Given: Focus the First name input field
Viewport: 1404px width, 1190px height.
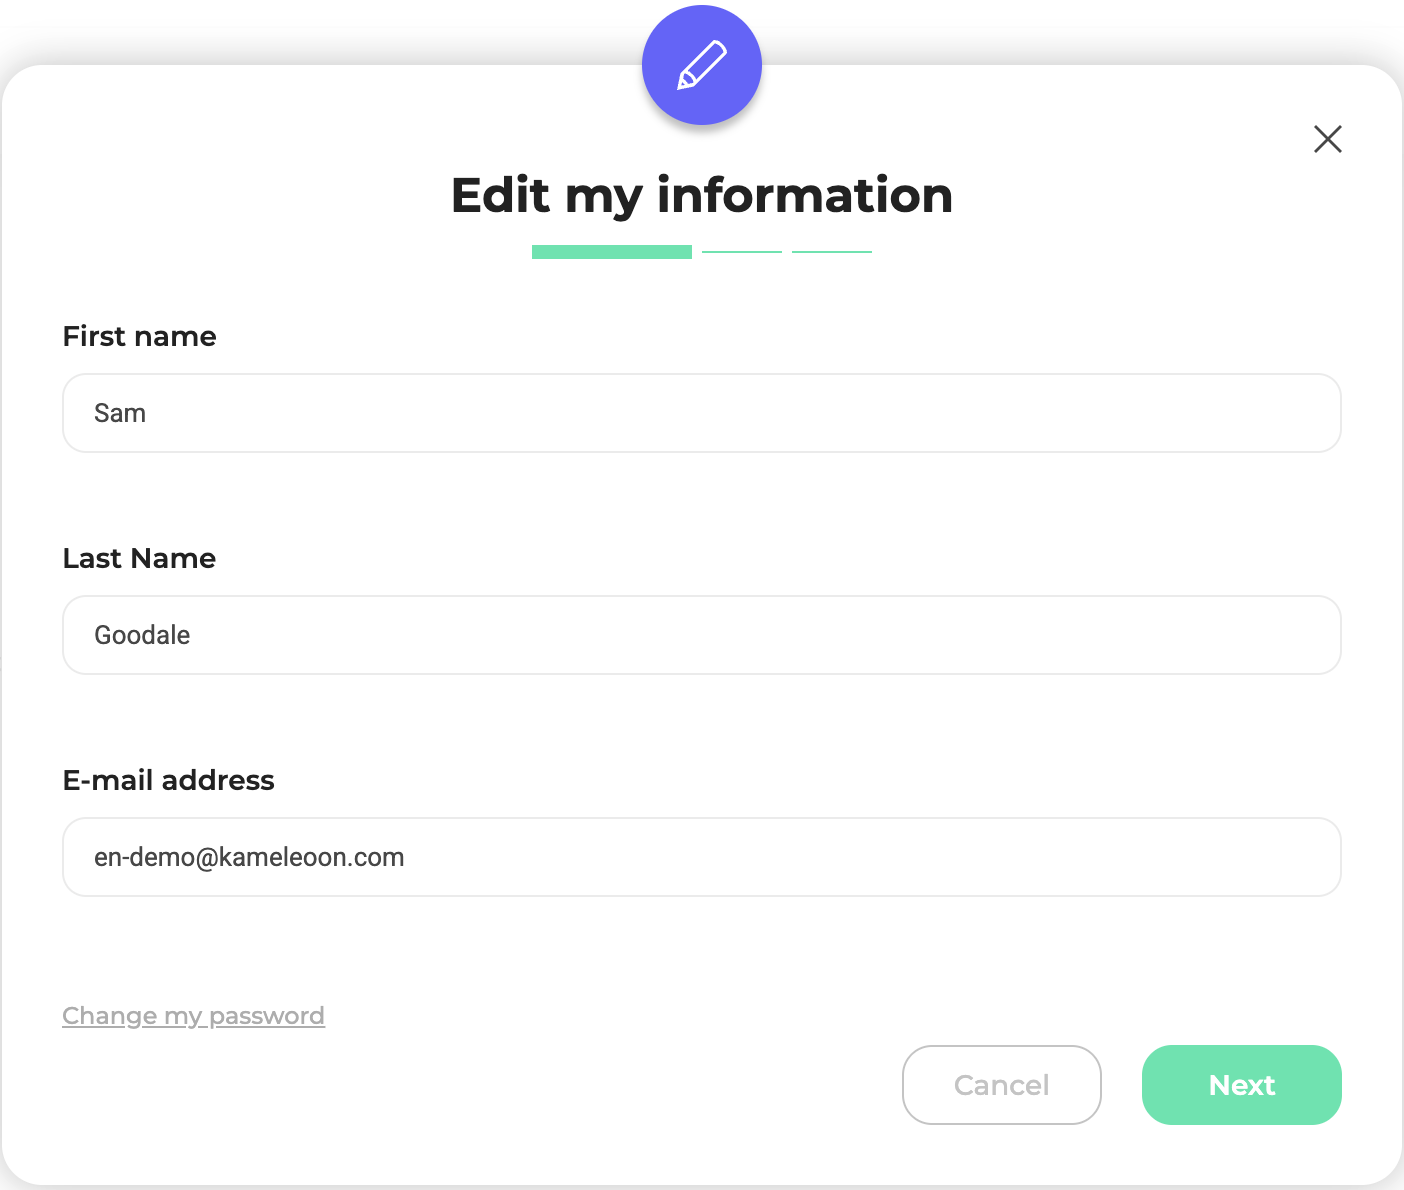Looking at the screenshot, I should (x=701, y=413).
